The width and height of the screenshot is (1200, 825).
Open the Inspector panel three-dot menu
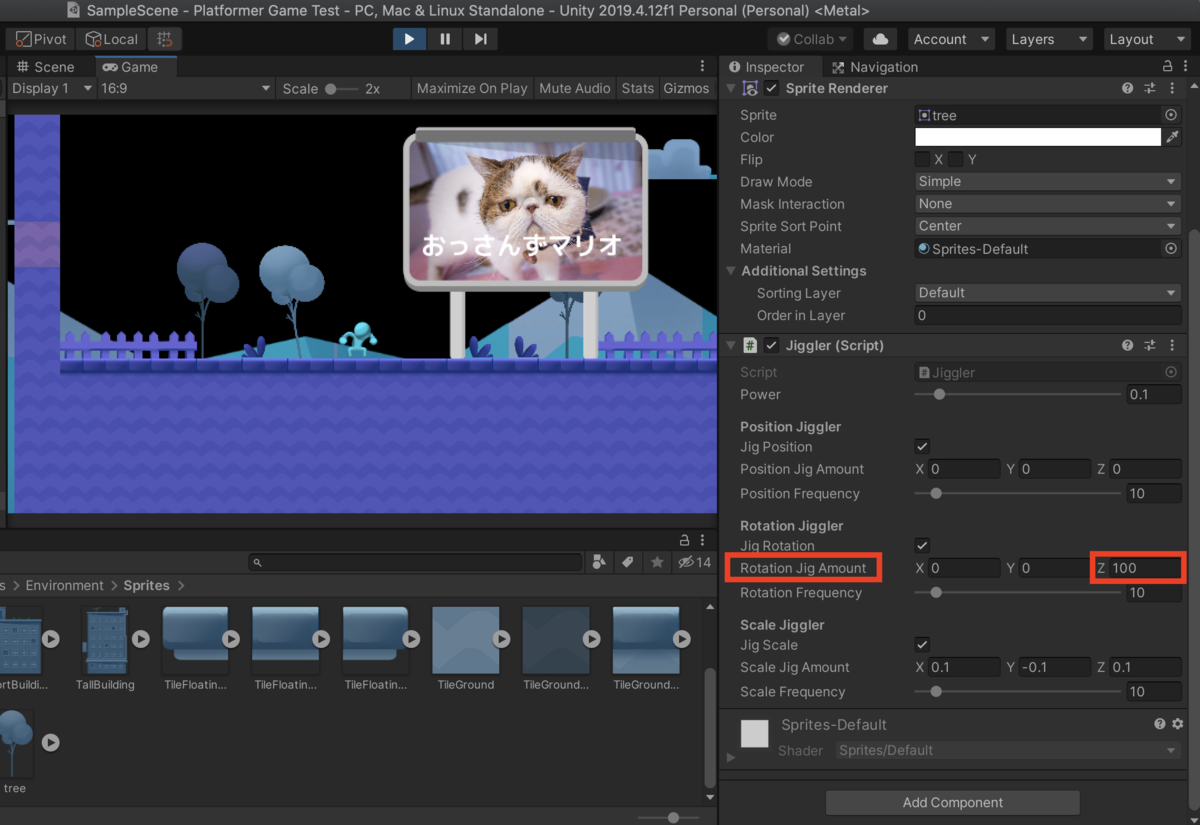coord(1185,66)
